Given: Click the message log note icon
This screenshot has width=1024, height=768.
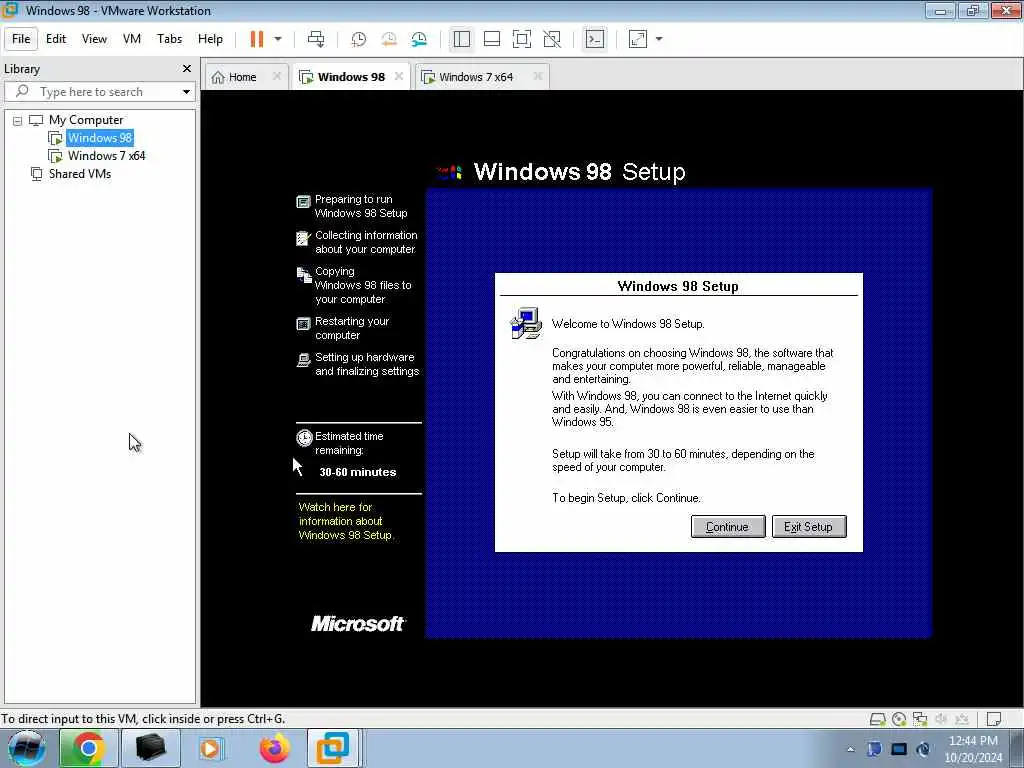Looking at the screenshot, I should (x=994, y=719).
